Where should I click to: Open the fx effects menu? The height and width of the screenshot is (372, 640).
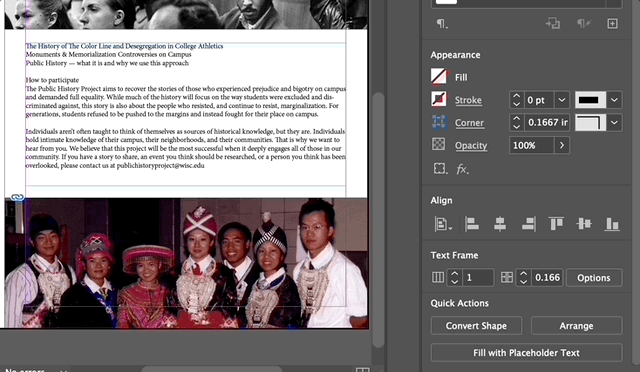coord(462,169)
